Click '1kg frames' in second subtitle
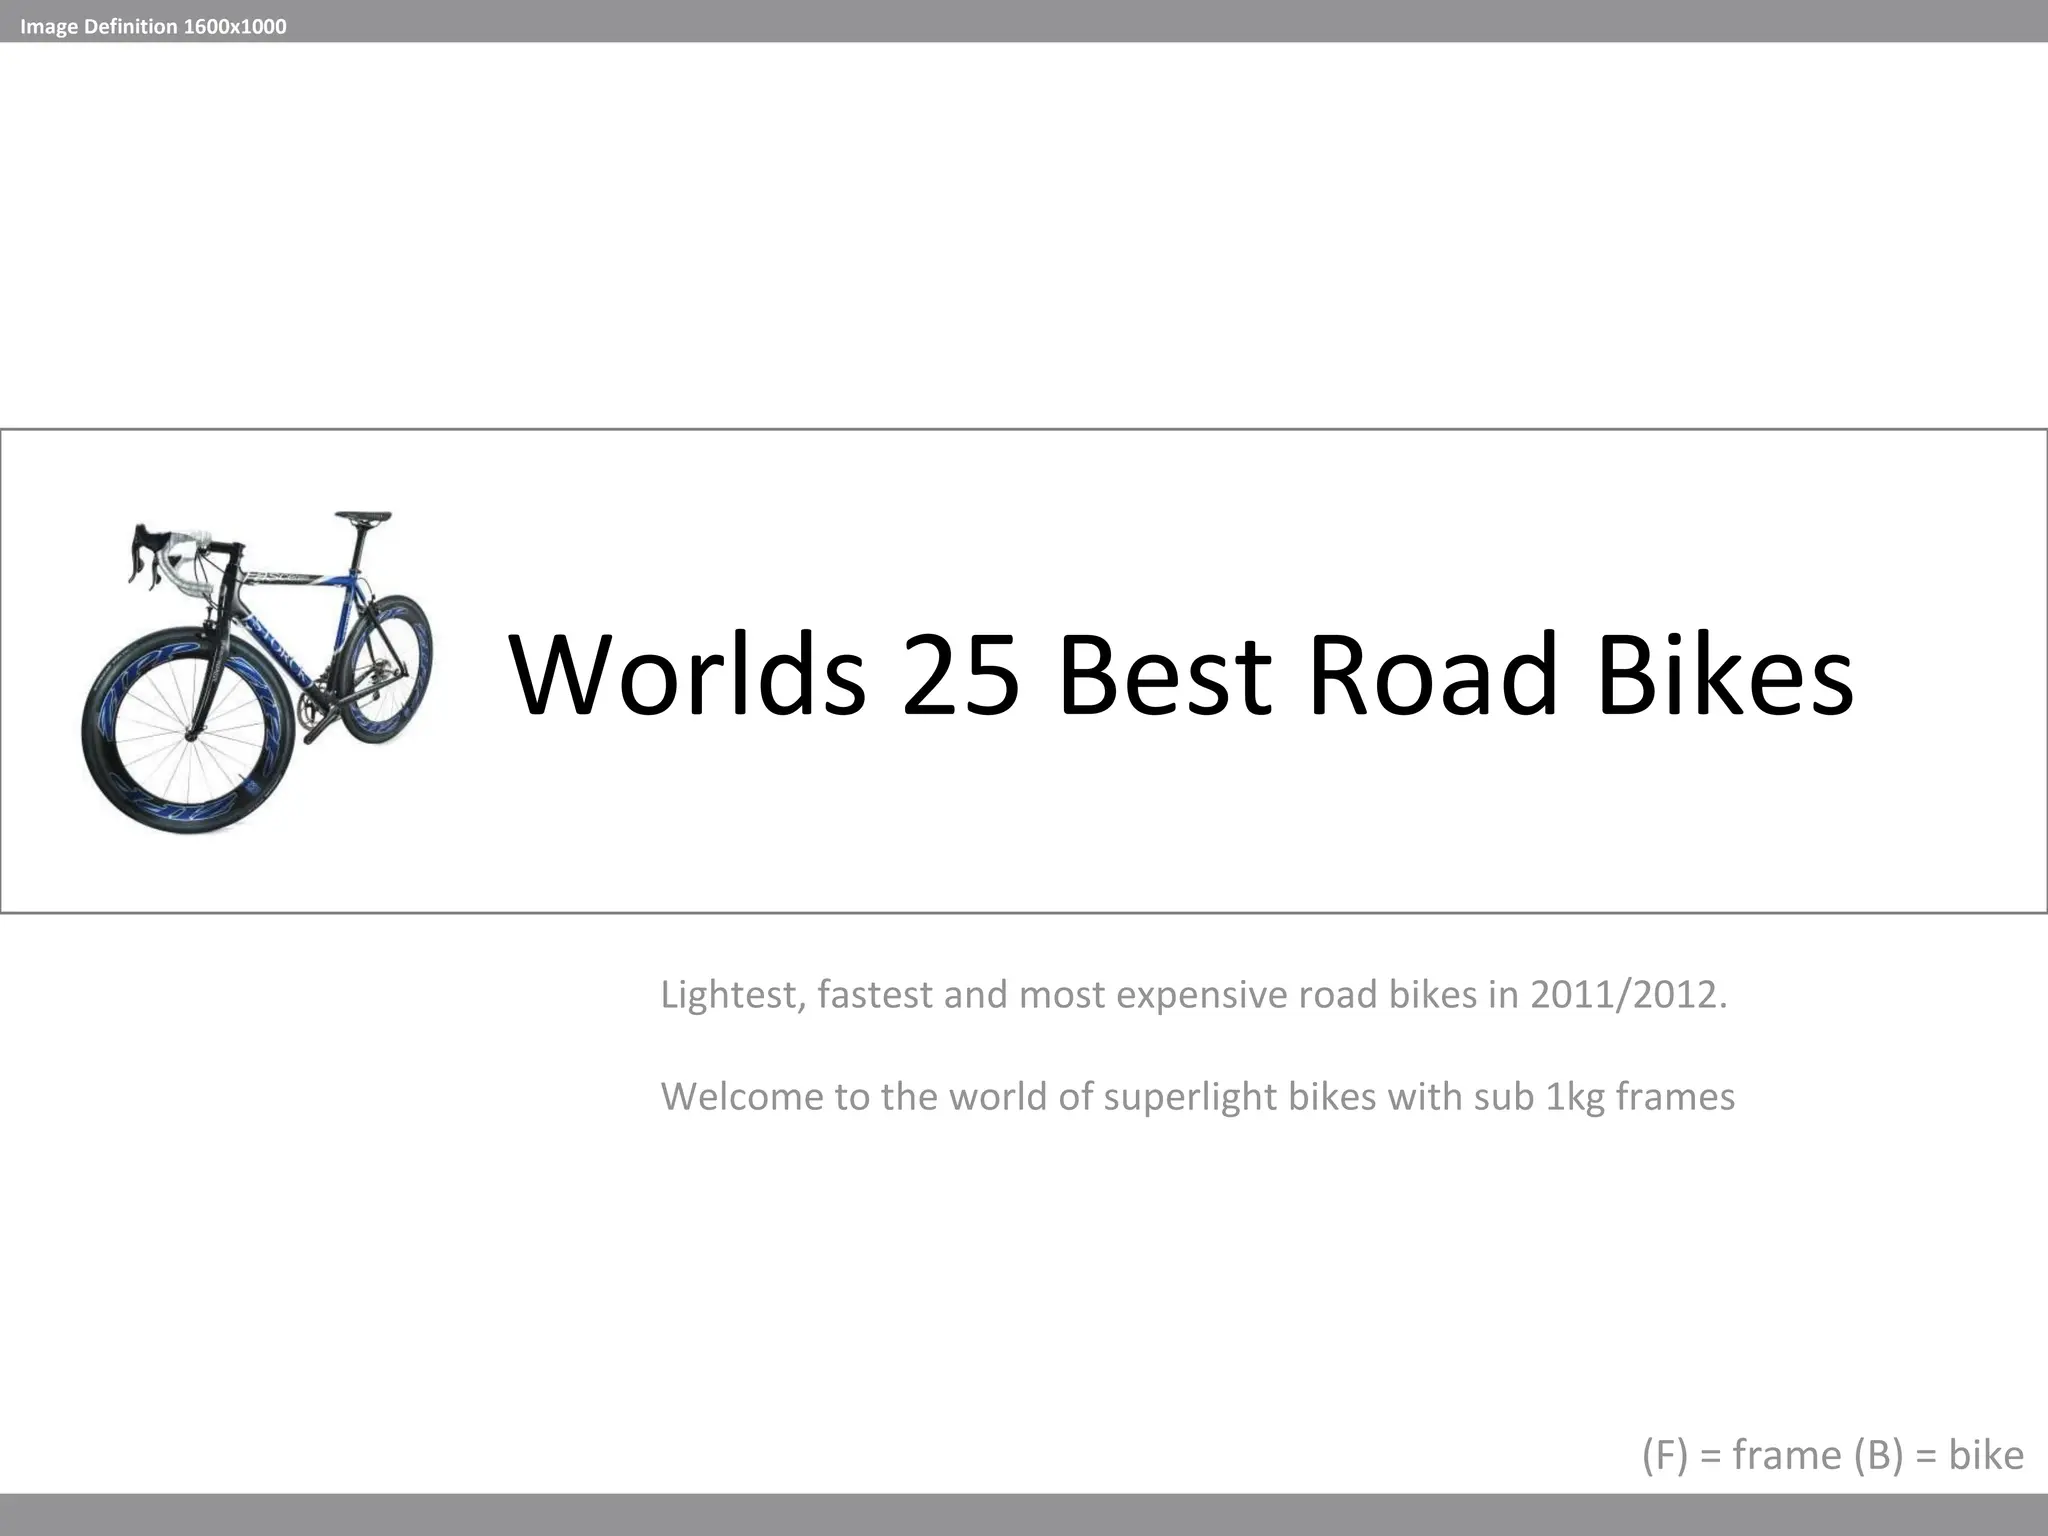This screenshot has height=1536, width=2048. click(x=1639, y=1097)
